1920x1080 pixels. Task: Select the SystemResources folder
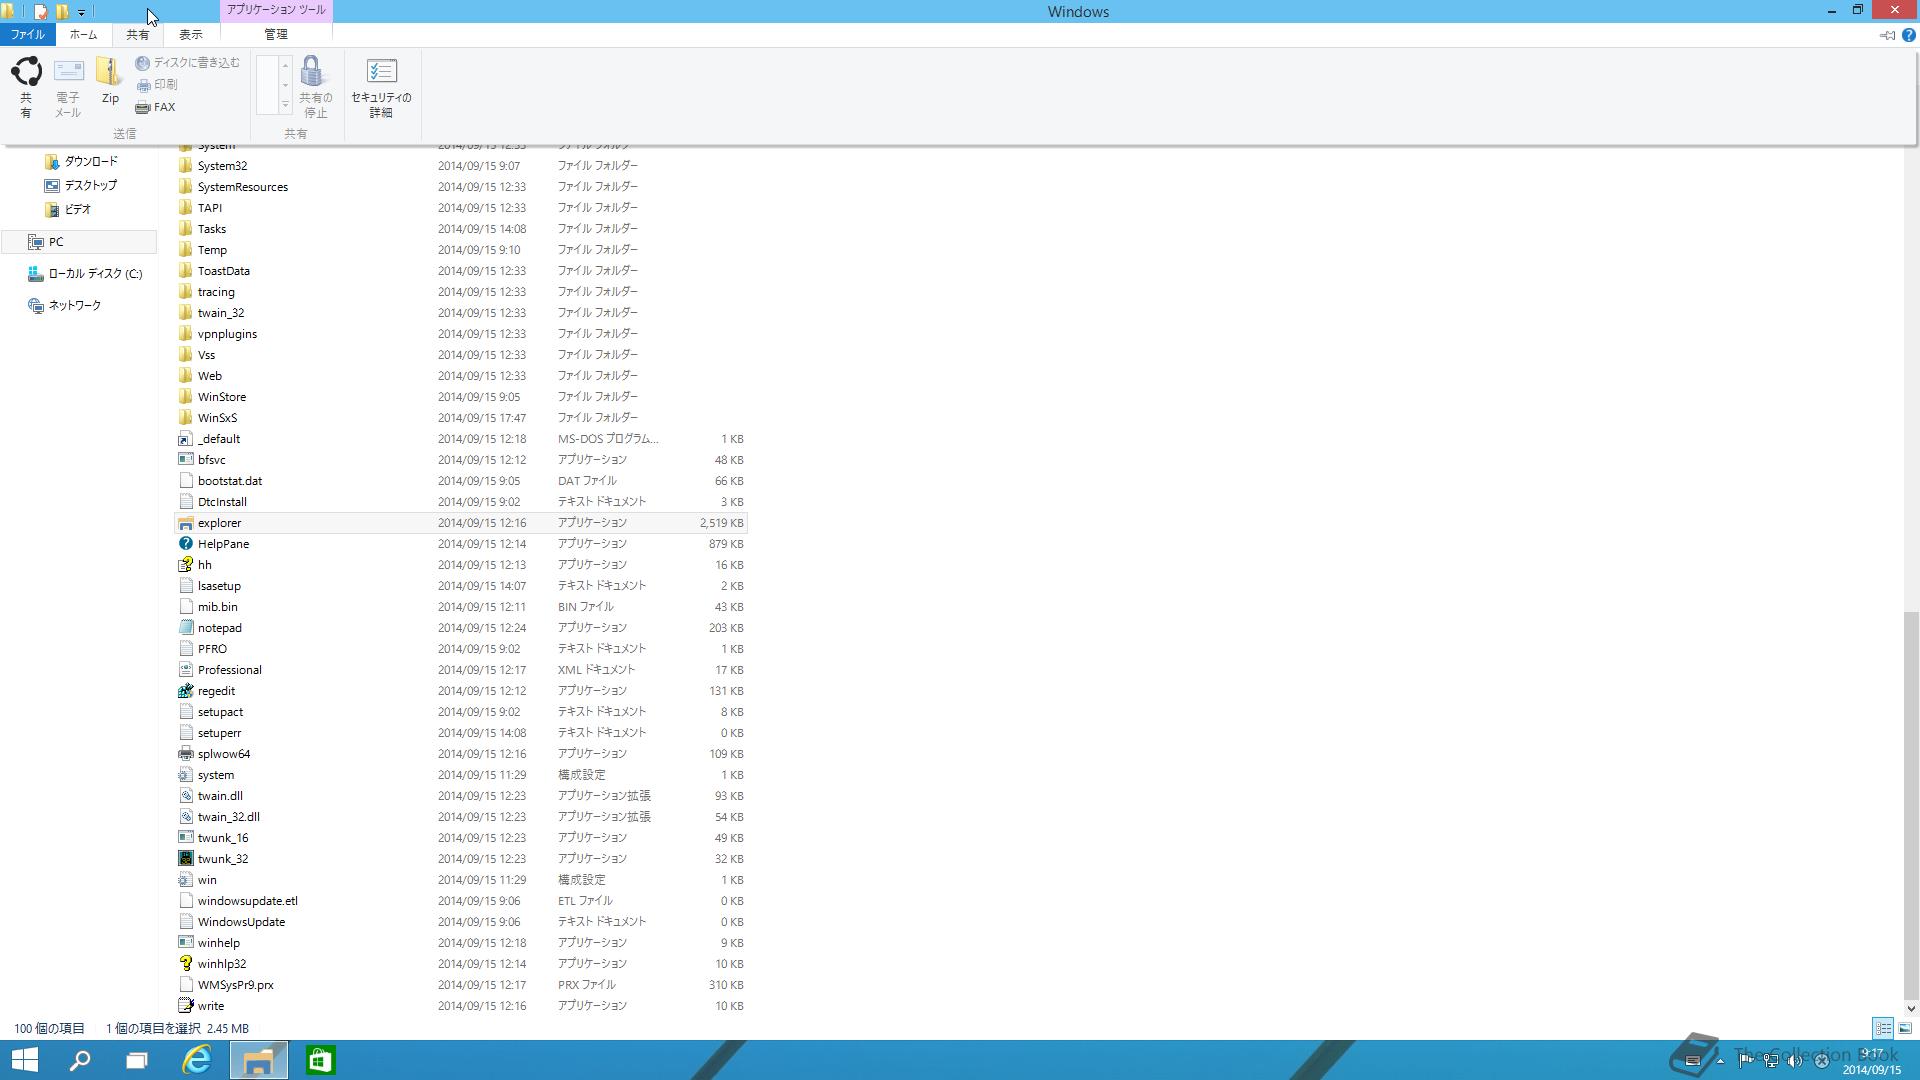tap(461, 187)
